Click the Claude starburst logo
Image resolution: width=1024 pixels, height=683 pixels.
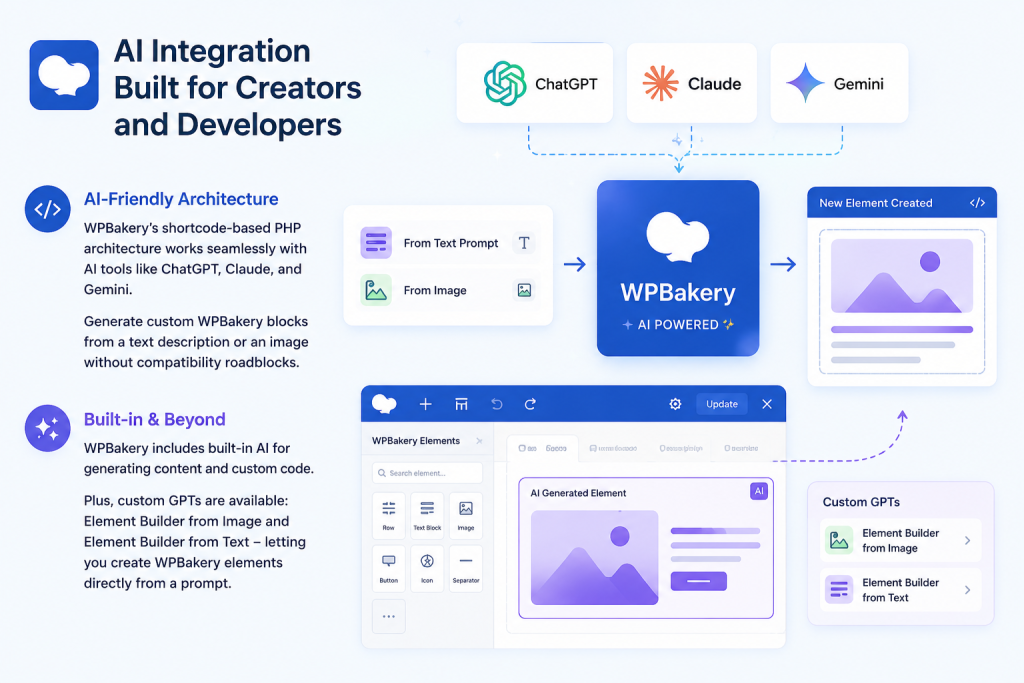660,83
